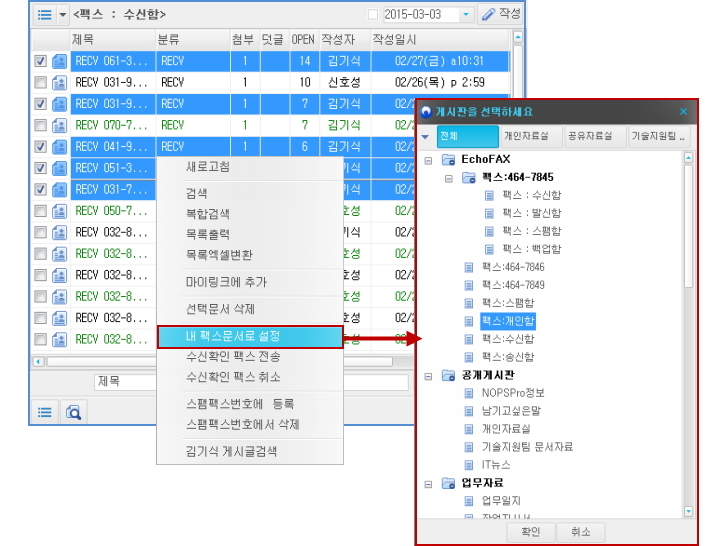
Task: Select 목록엑셀변환 in the context menu
Action: click(x=219, y=254)
